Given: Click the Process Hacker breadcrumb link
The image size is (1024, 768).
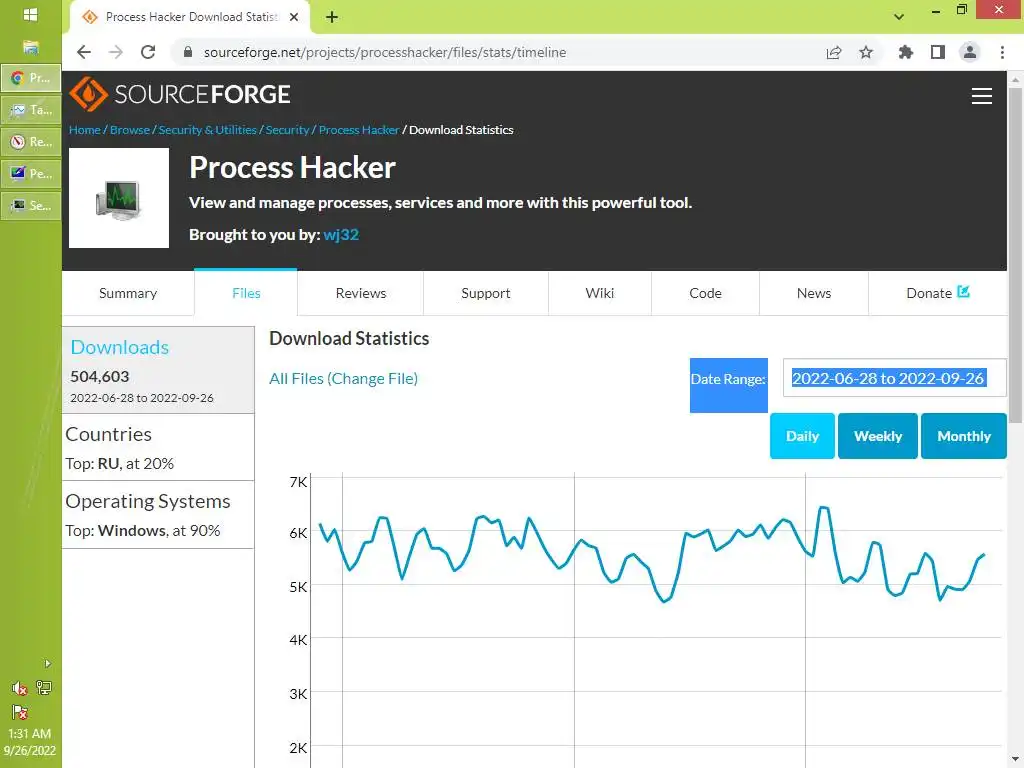Looking at the screenshot, I should coord(359,130).
